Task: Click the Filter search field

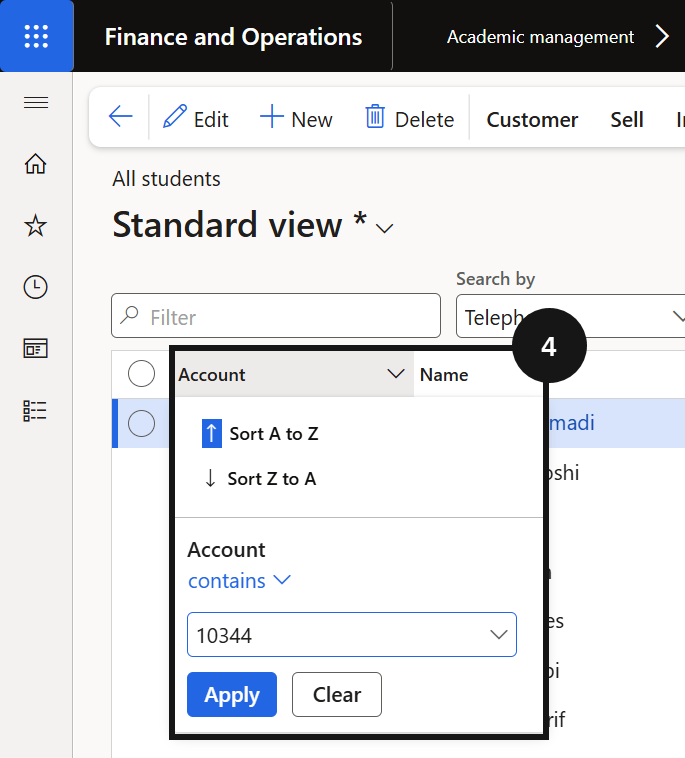Action: click(276, 316)
